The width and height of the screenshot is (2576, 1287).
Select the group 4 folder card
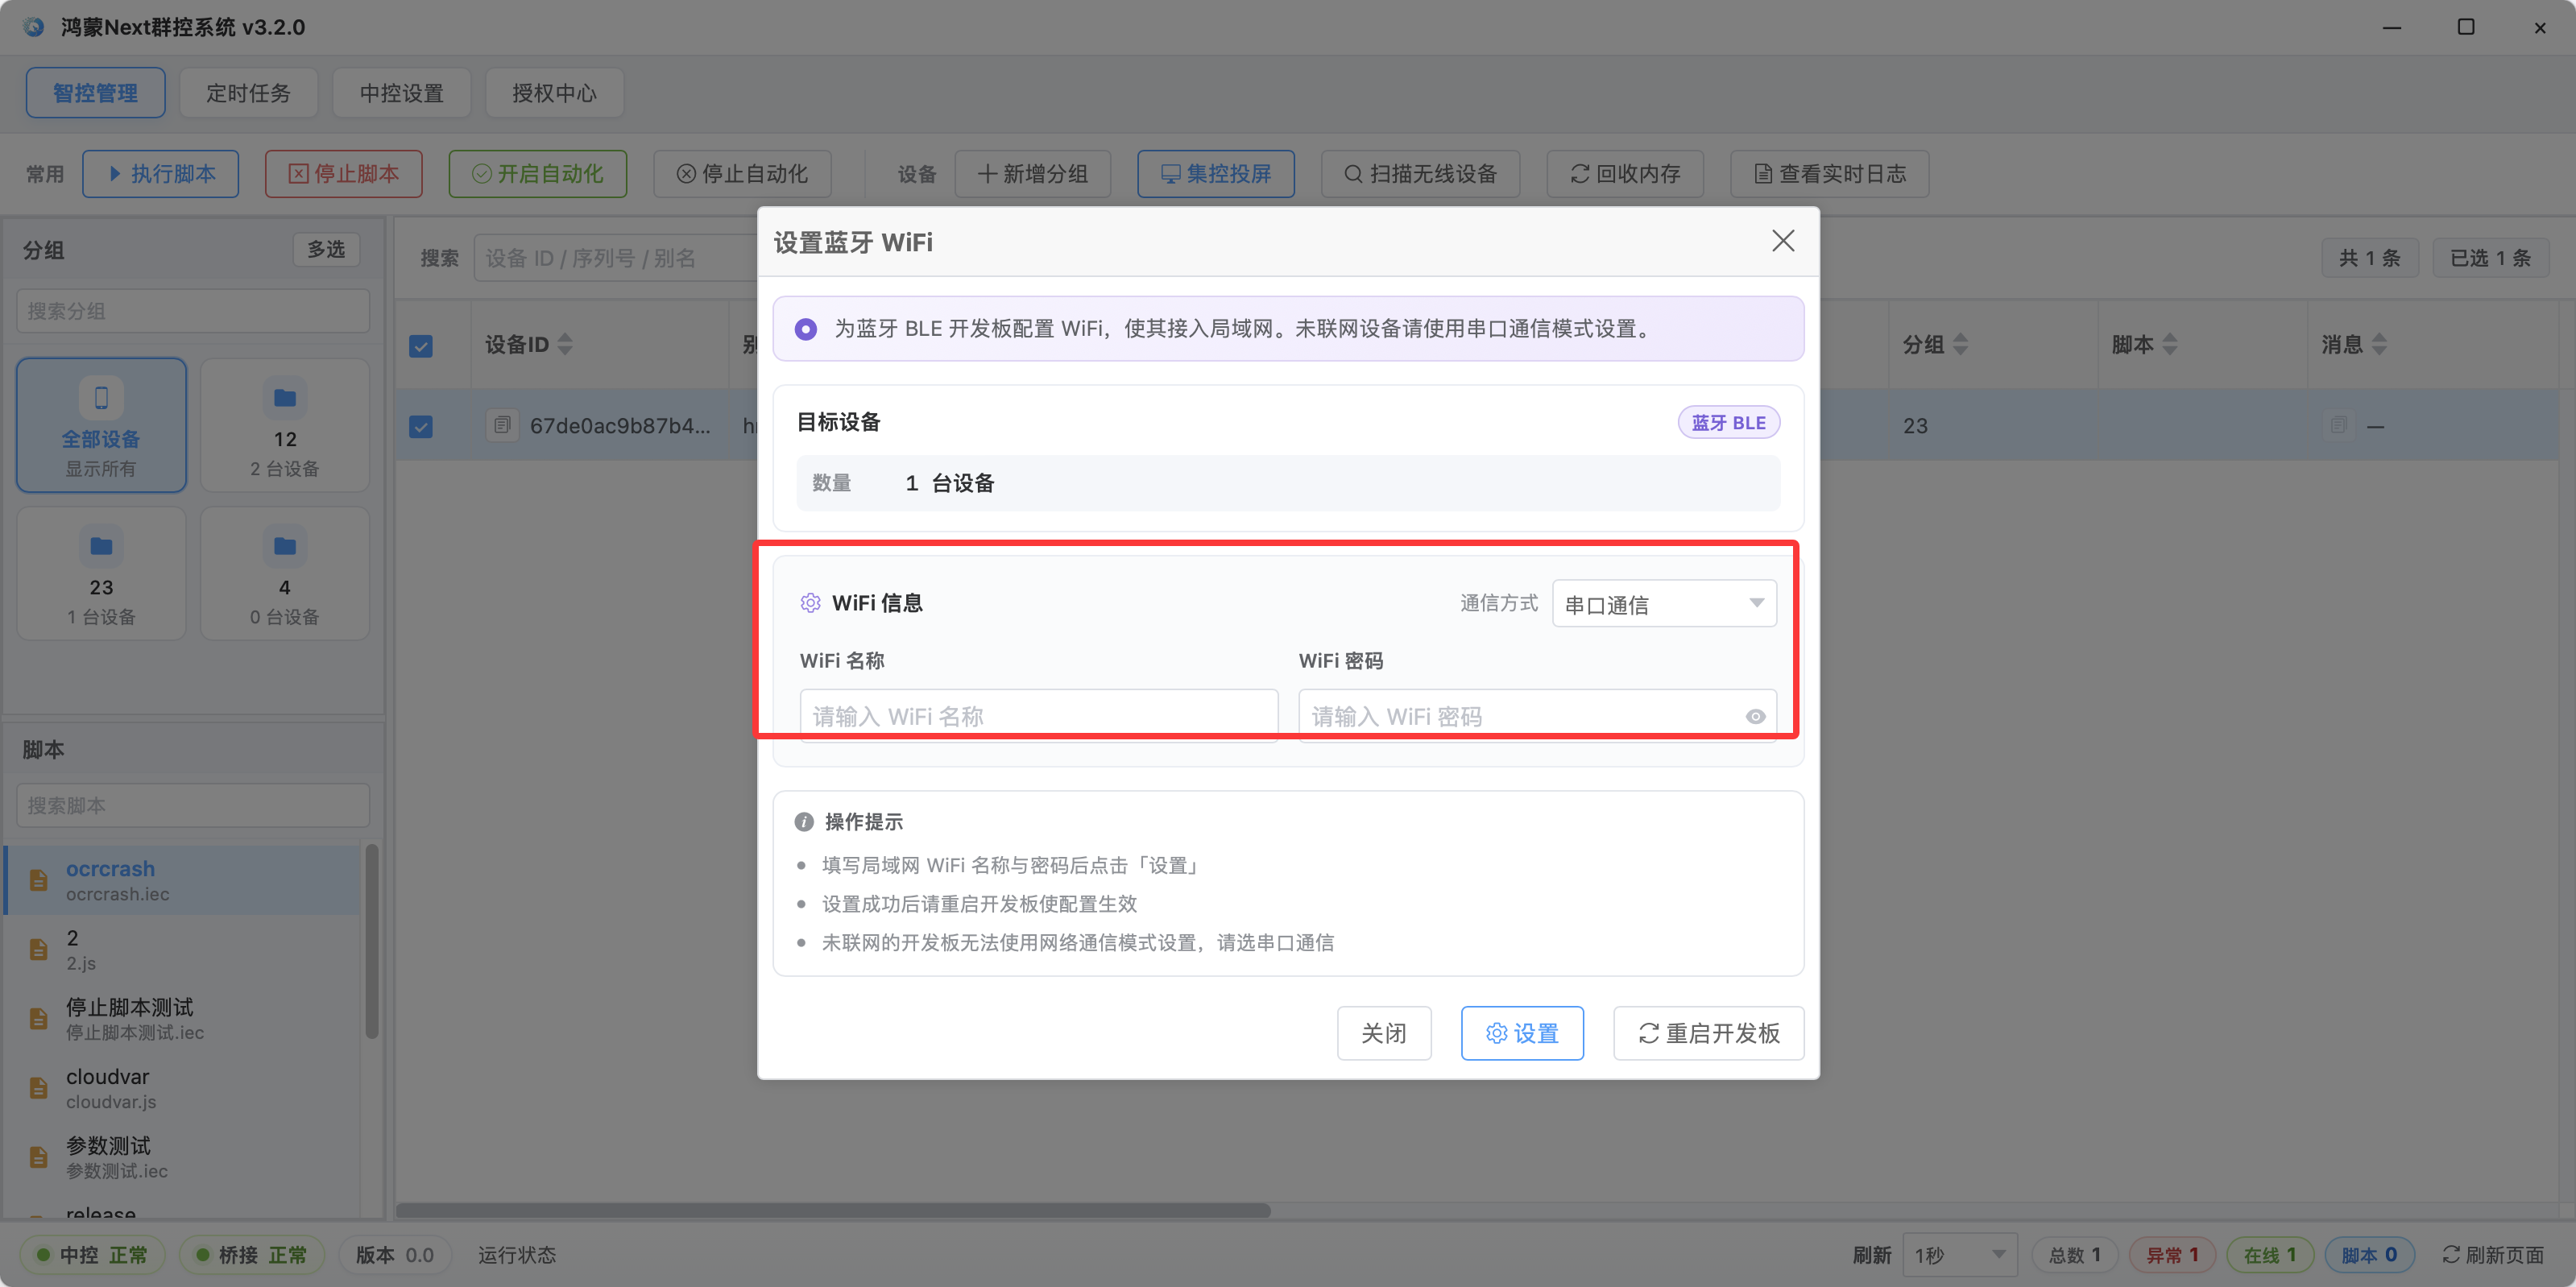pyautogui.click(x=285, y=574)
